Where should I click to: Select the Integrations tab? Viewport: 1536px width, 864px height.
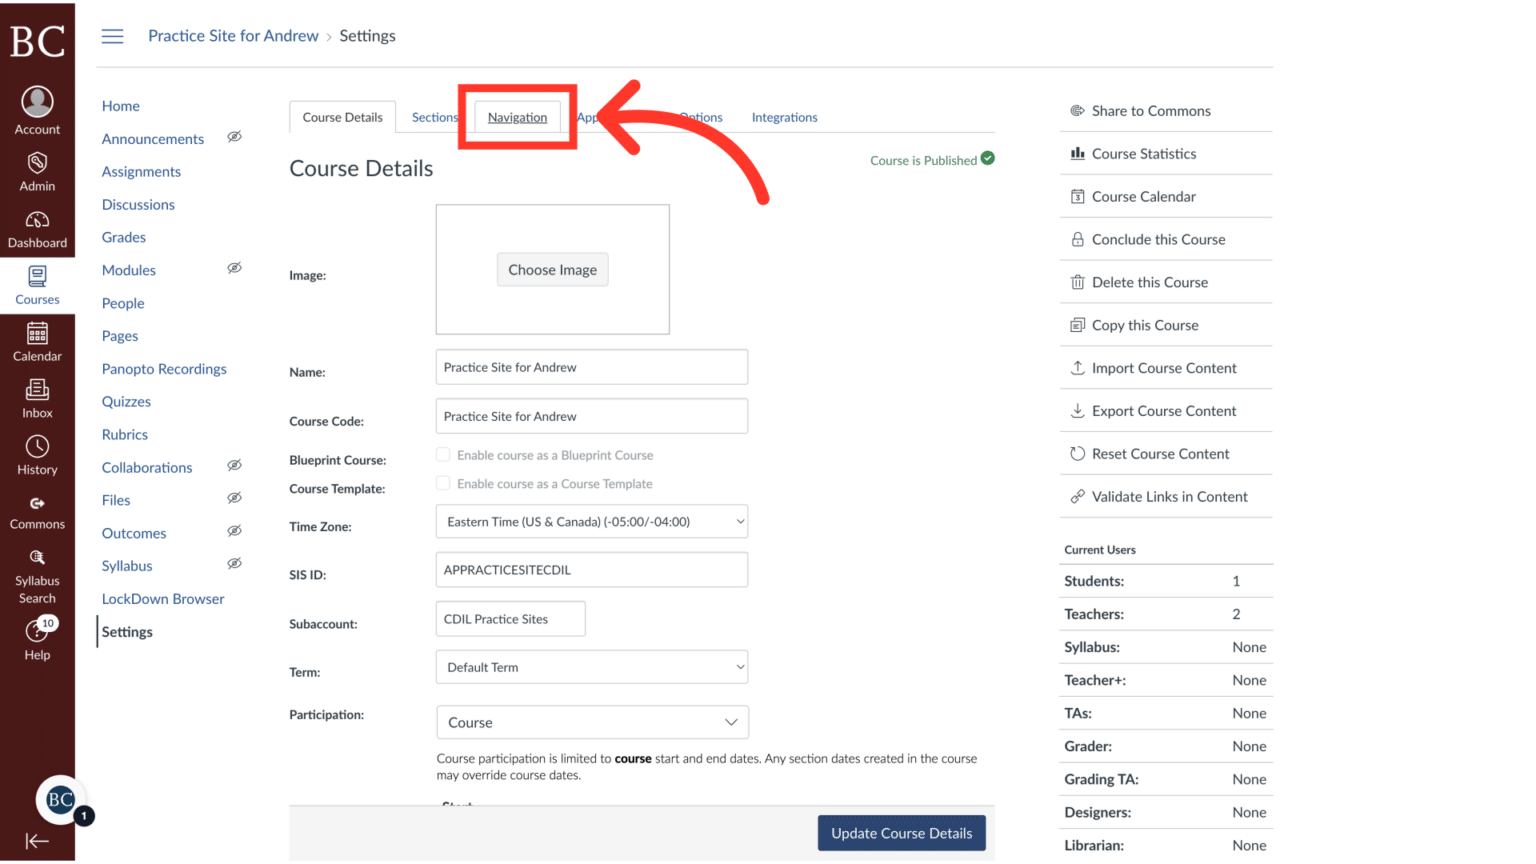[x=784, y=117]
